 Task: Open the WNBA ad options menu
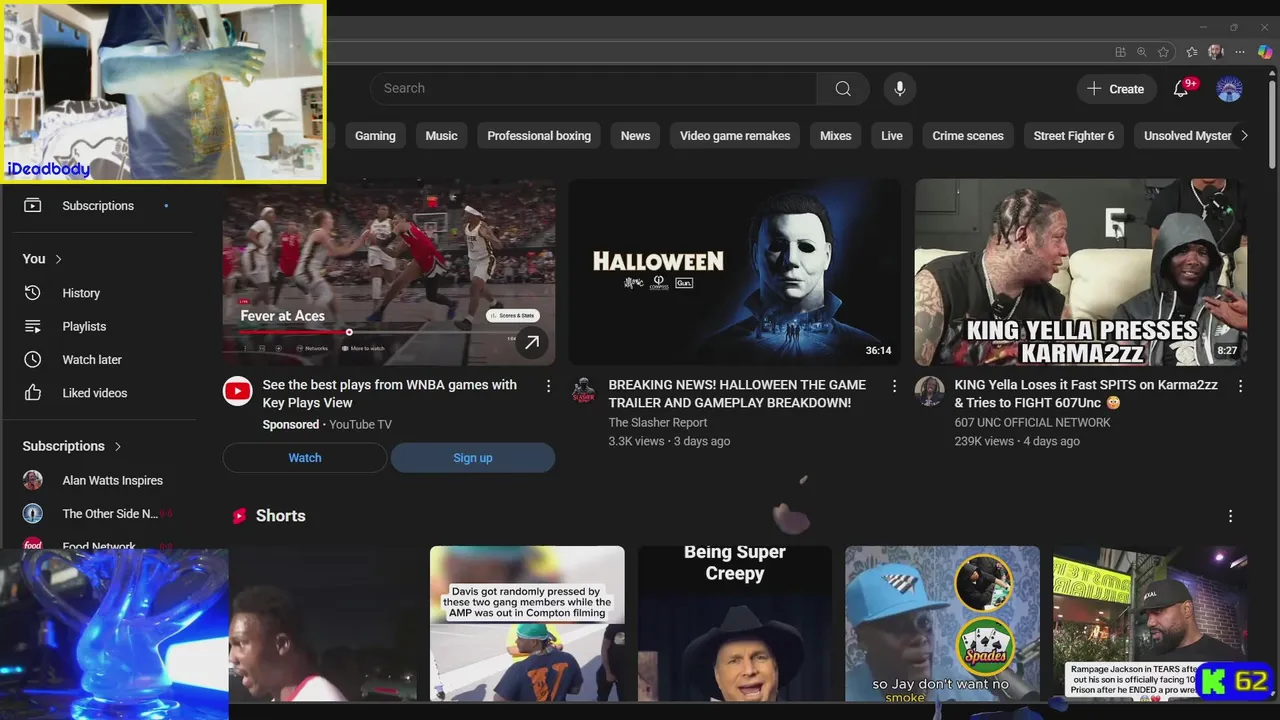tap(548, 386)
